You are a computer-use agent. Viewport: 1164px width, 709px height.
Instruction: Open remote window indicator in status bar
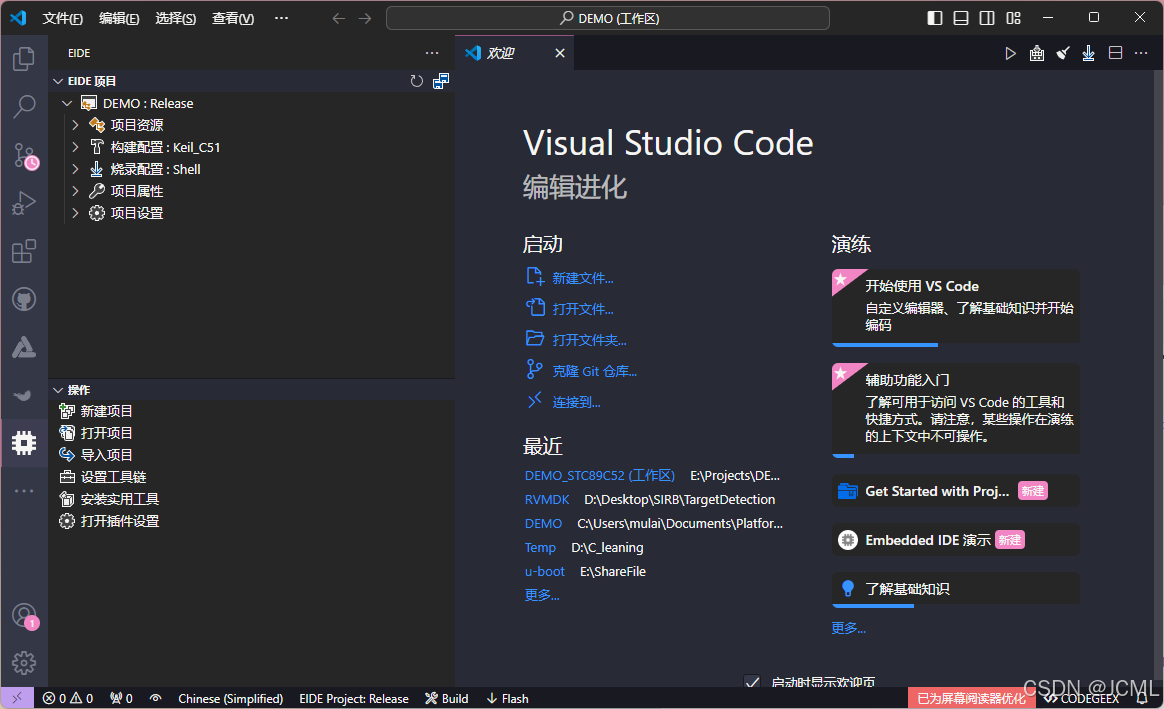(17, 698)
